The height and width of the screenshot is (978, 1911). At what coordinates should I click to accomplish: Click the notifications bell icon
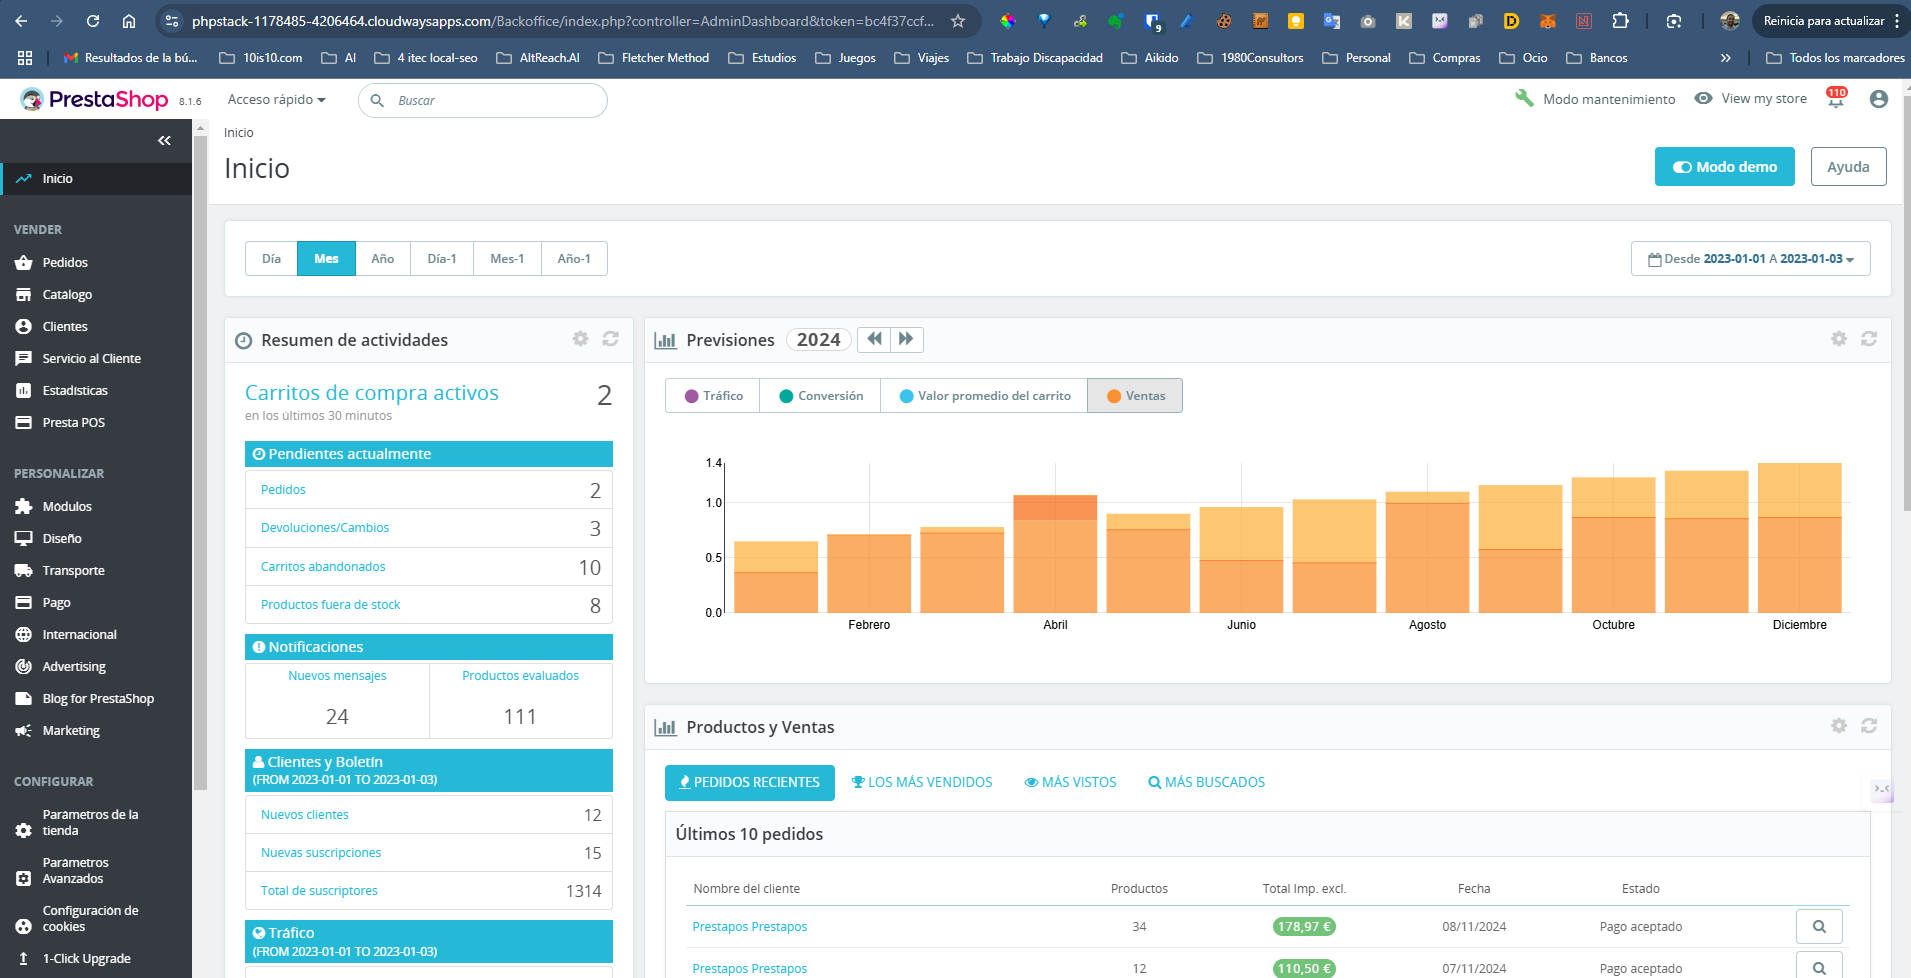click(1835, 100)
